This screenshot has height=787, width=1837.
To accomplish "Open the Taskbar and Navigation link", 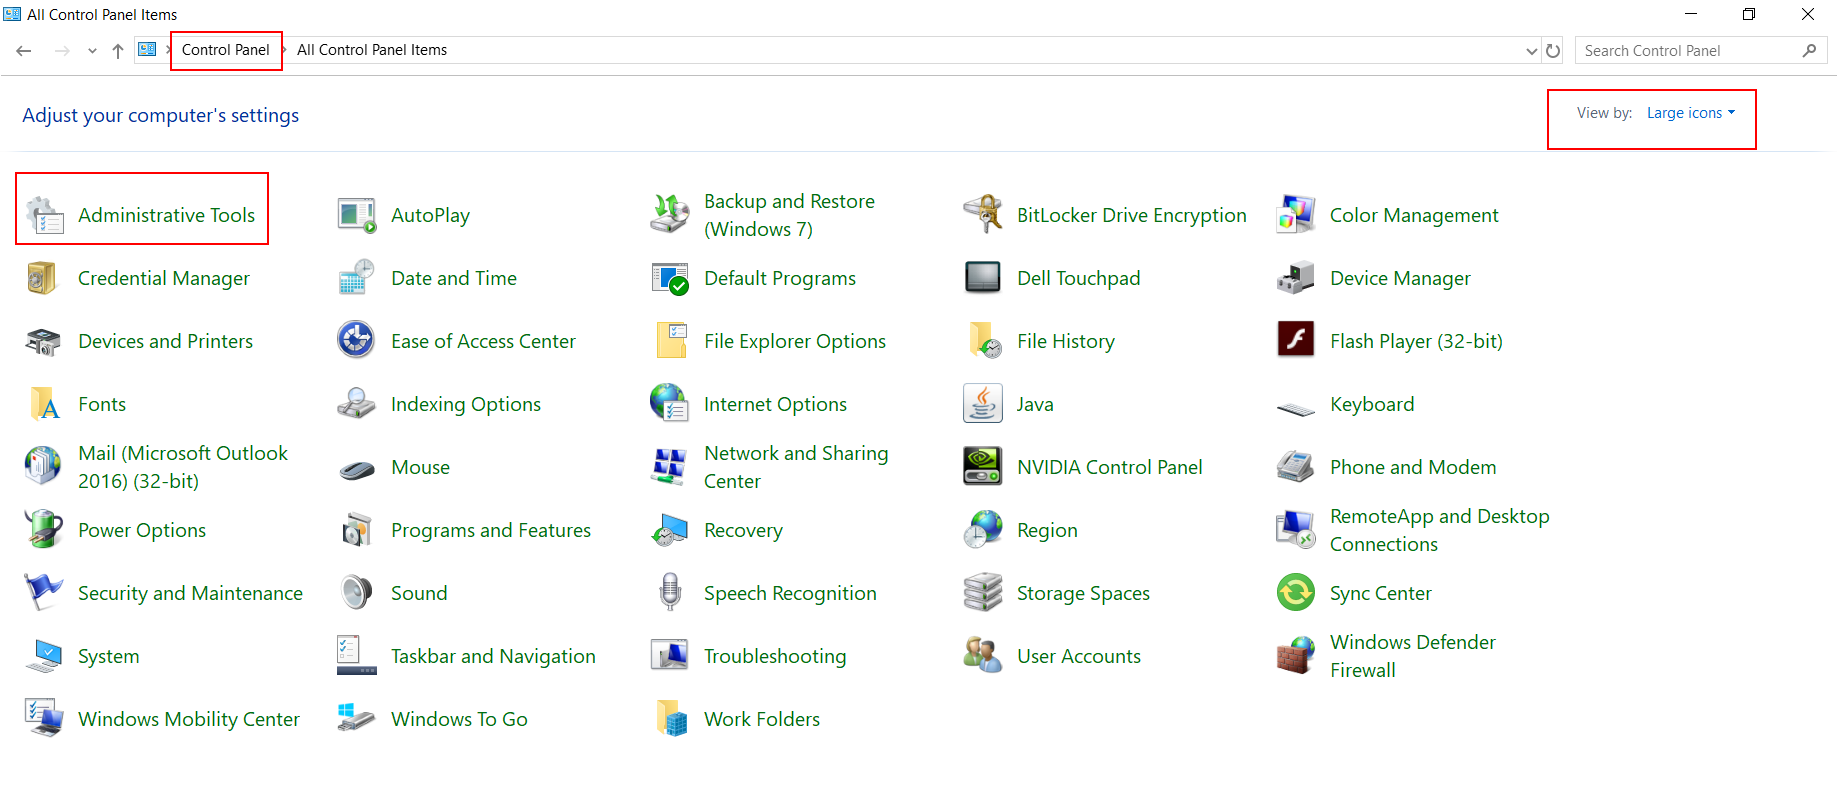I will point(493,656).
